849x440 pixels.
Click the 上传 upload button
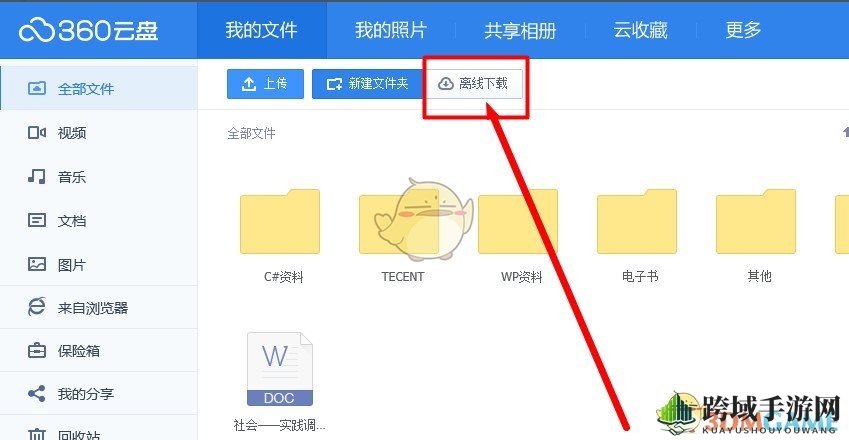(x=265, y=84)
